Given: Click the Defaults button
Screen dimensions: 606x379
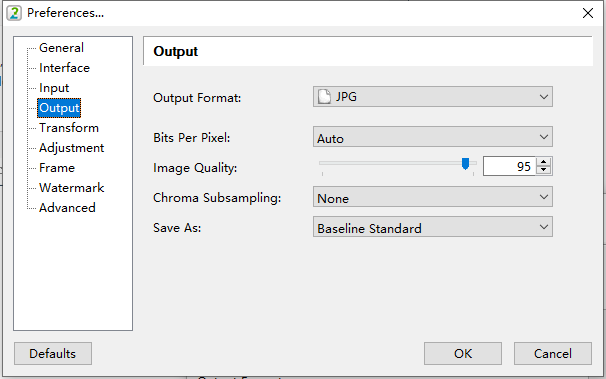Looking at the screenshot, I should (x=53, y=354).
